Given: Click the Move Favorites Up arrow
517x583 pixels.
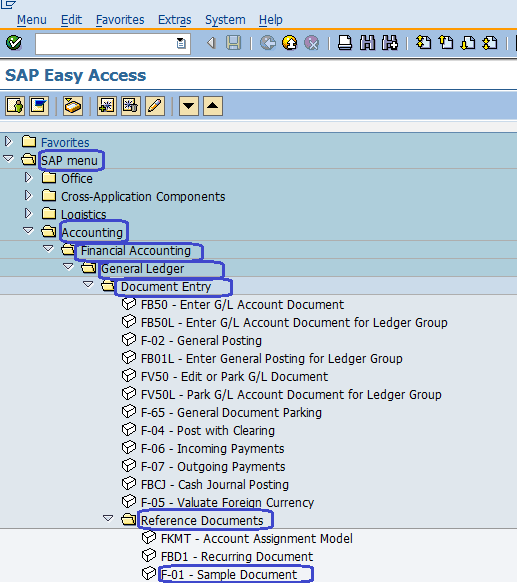Looking at the screenshot, I should pos(213,106).
